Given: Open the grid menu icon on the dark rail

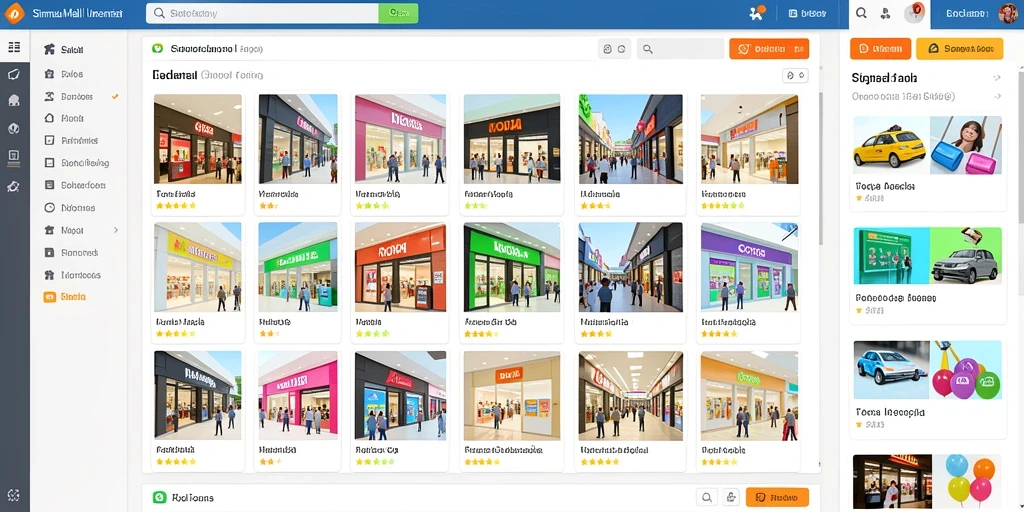Looking at the screenshot, I should point(14,47).
